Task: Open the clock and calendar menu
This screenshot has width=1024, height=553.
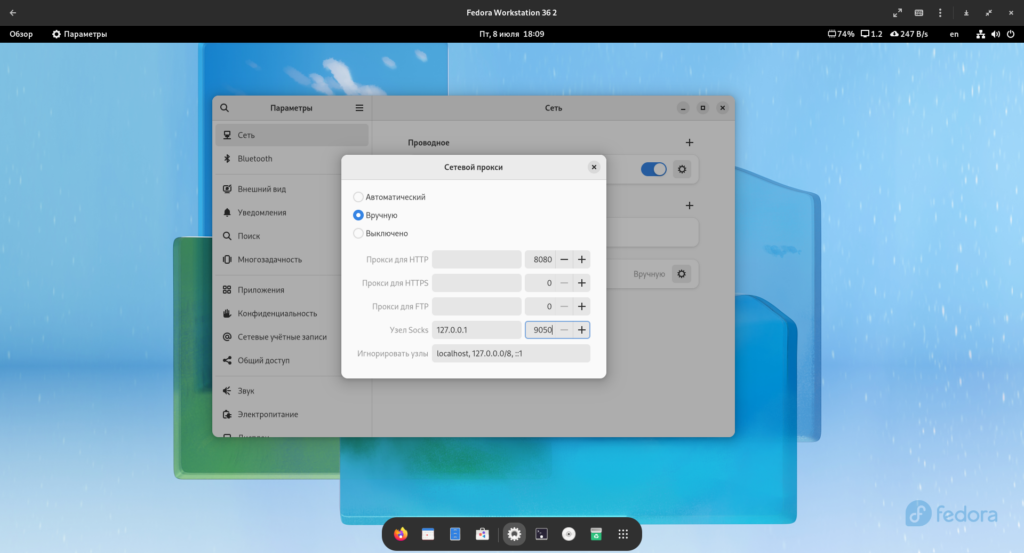Action: click(512, 34)
